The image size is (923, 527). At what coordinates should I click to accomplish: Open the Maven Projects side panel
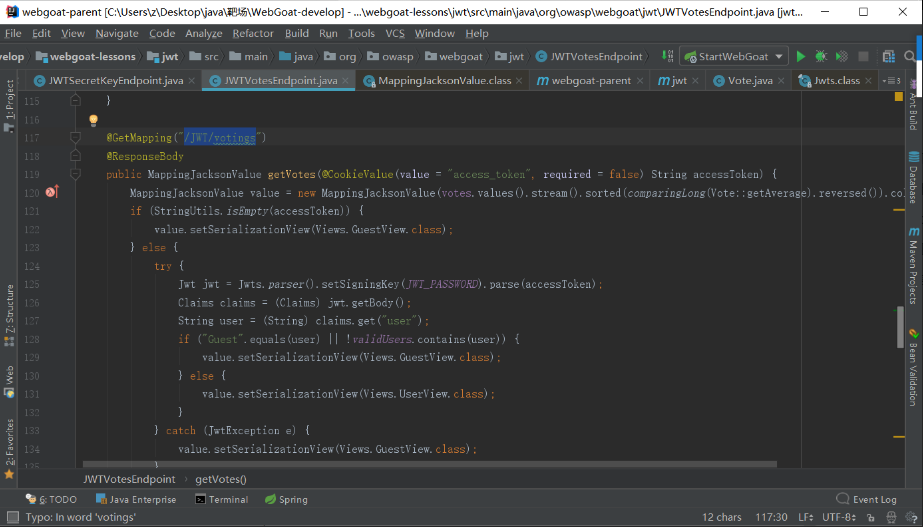click(913, 265)
